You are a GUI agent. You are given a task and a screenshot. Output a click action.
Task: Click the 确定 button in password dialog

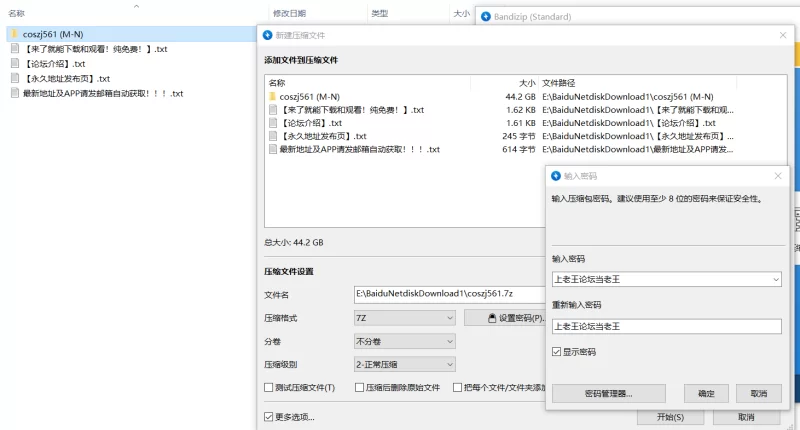(706, 394)
